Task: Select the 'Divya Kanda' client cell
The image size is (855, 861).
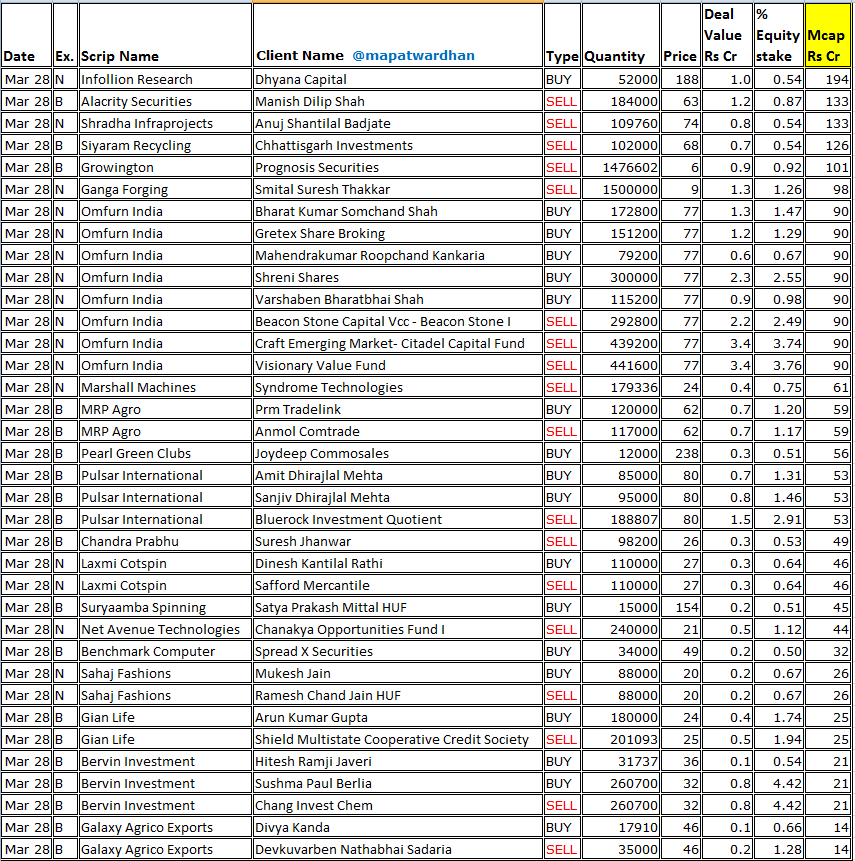Action: click(x=398, y=827)
